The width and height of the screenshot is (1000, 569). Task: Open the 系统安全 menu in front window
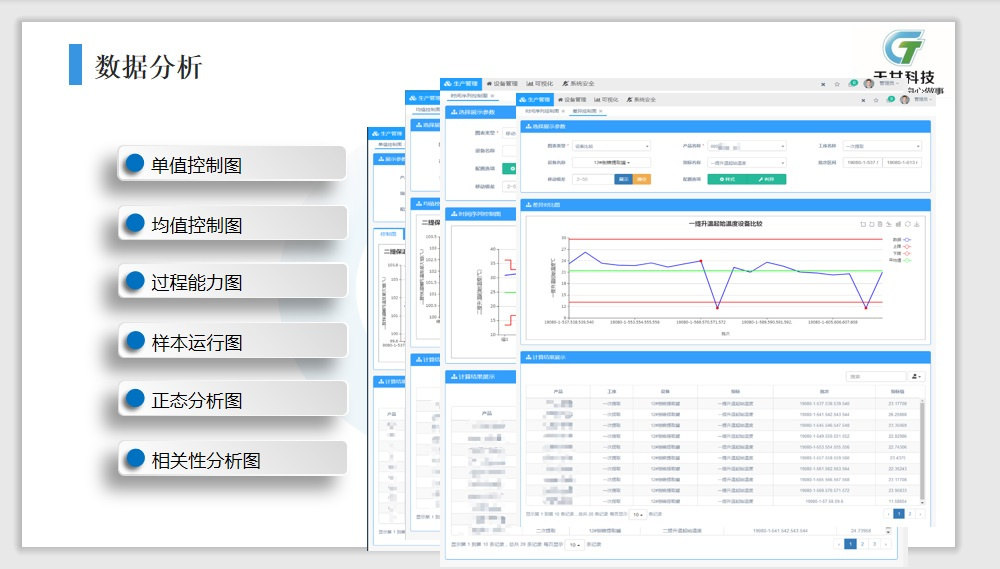641,100
